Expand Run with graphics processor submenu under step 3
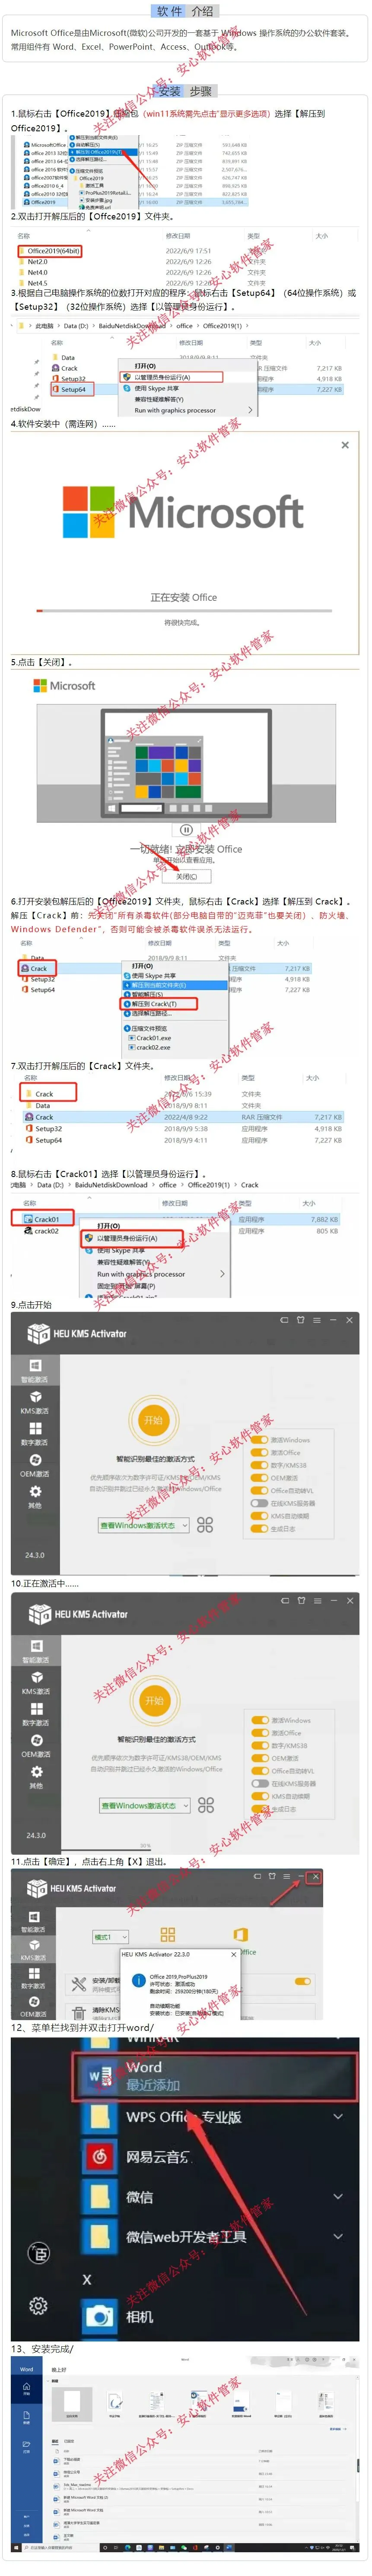The width and height of the screenshot is (372, 2576). point(250,410)
